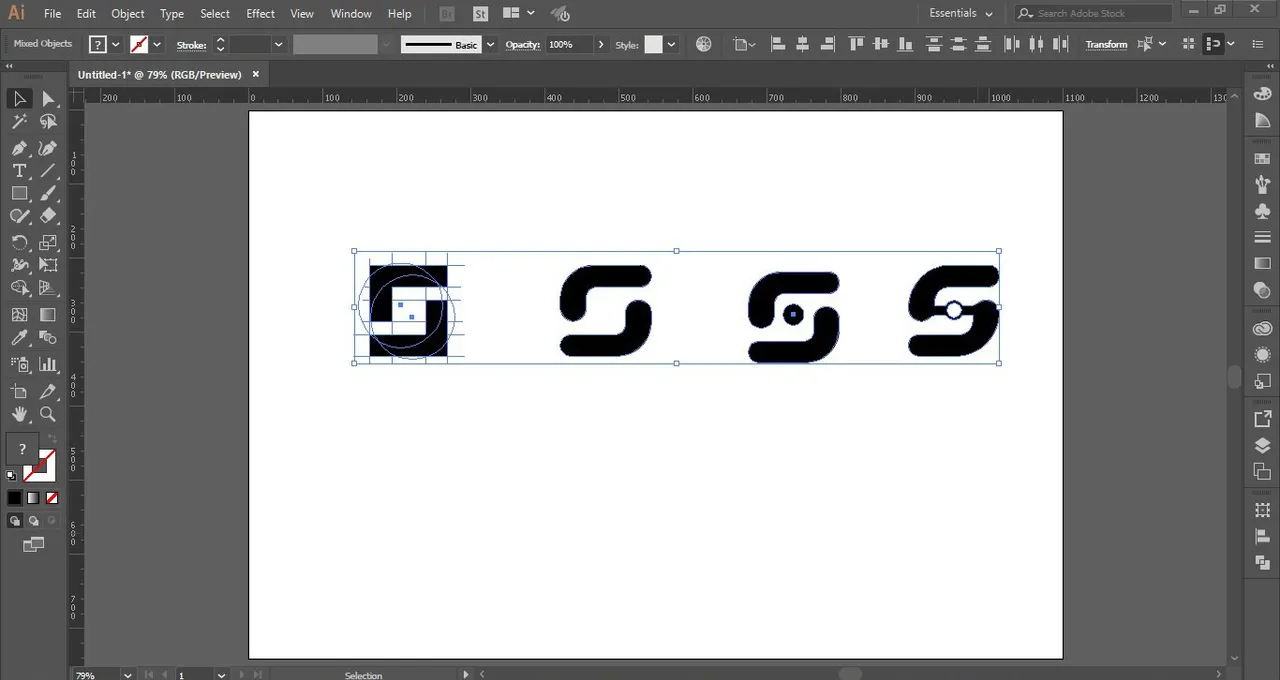The image size is (1280, 680).
Task: Open the stroke weight dropdown
Action: [278, 44]
